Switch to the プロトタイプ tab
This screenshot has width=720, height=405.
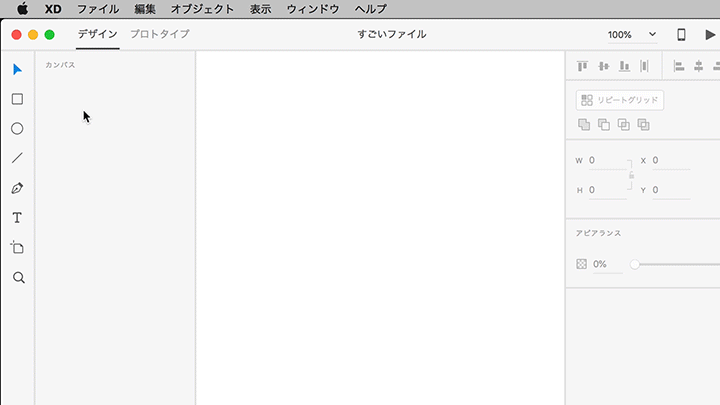(160, 34)
